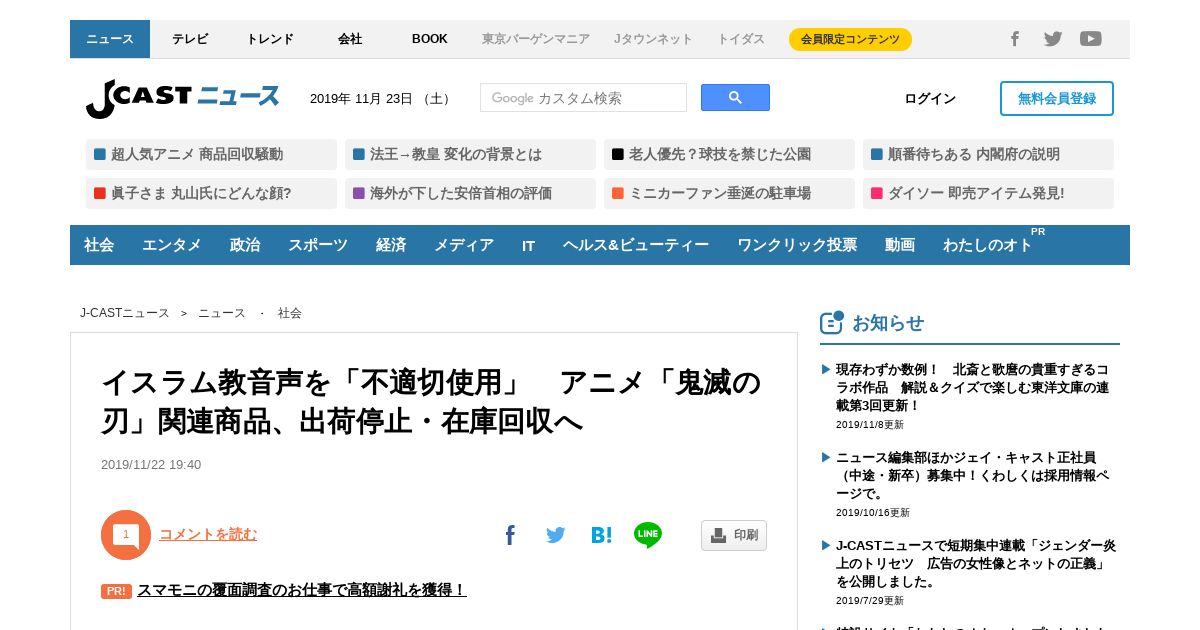Open 海外が下した安倍首相の評価 headline
Image resolution: width=1200 pixels, height=630 pixels.
coord(470,193)
